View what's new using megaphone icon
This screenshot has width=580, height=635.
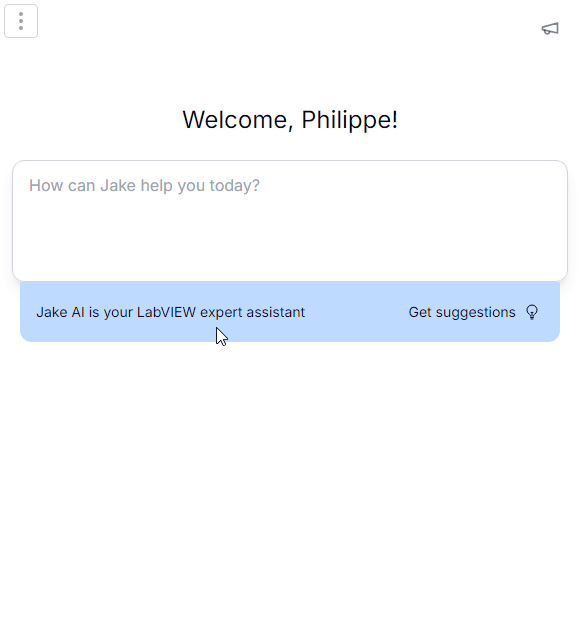click(550, 28)
